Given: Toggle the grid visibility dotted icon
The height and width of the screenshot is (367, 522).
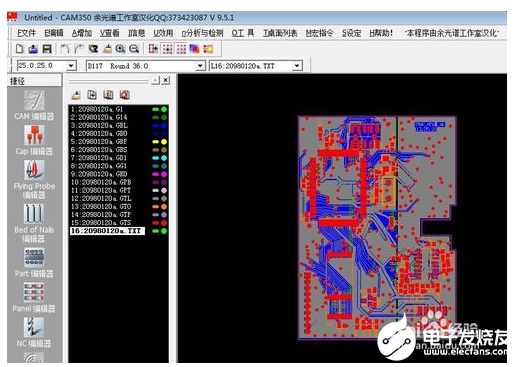Looking at the screenshot, I should [x=181, y=49].
